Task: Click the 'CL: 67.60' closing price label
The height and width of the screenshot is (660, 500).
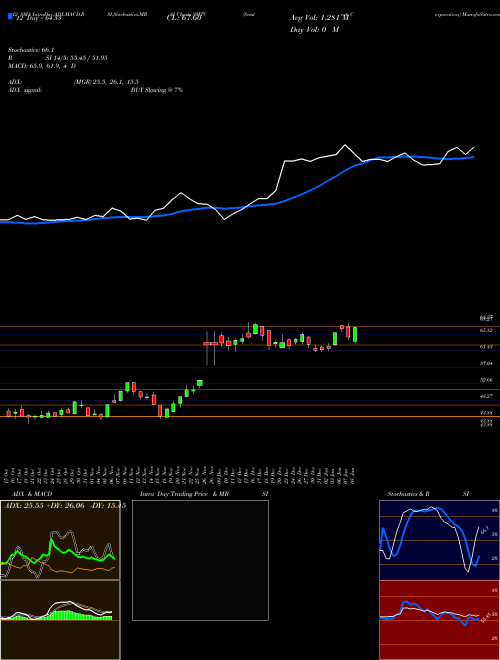Action: tap(184, 18)
